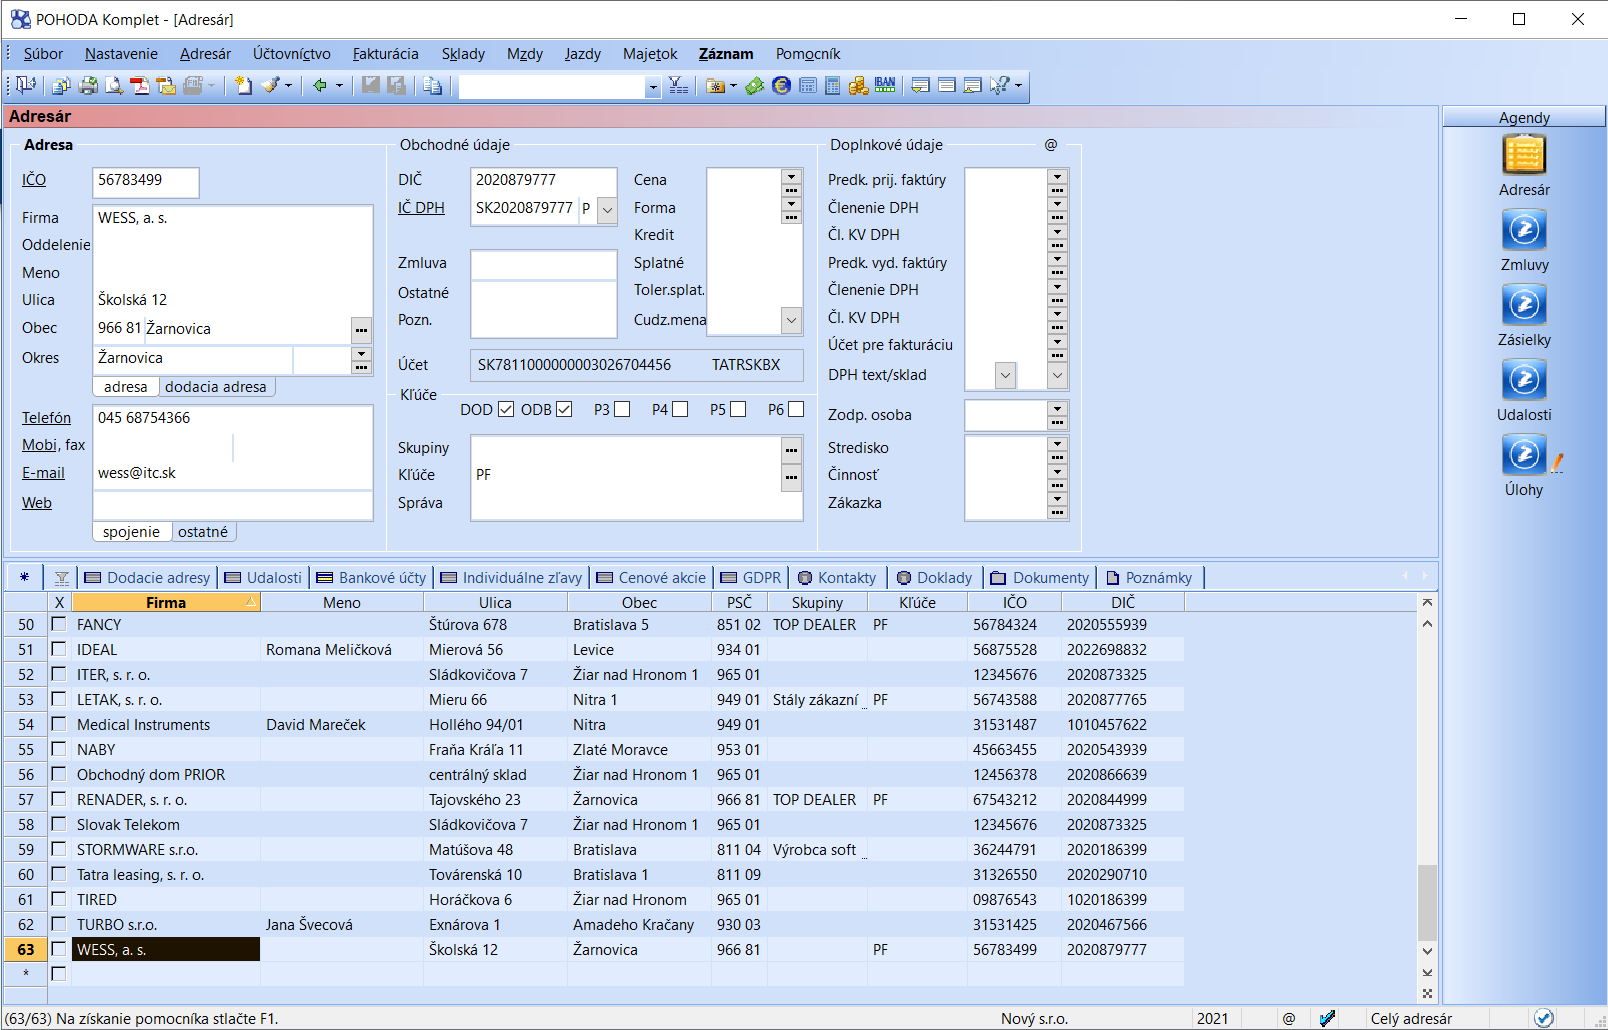Open the Cena dropdown arrow

coord(791,176)
